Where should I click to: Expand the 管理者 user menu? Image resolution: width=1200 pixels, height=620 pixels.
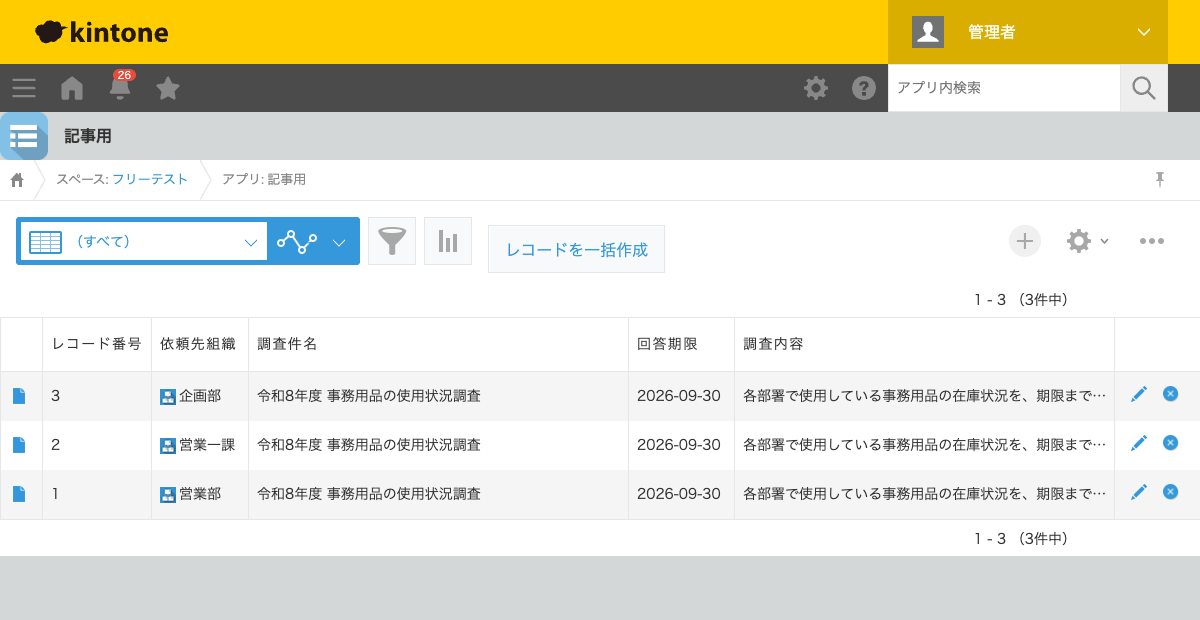[1144, 32]
